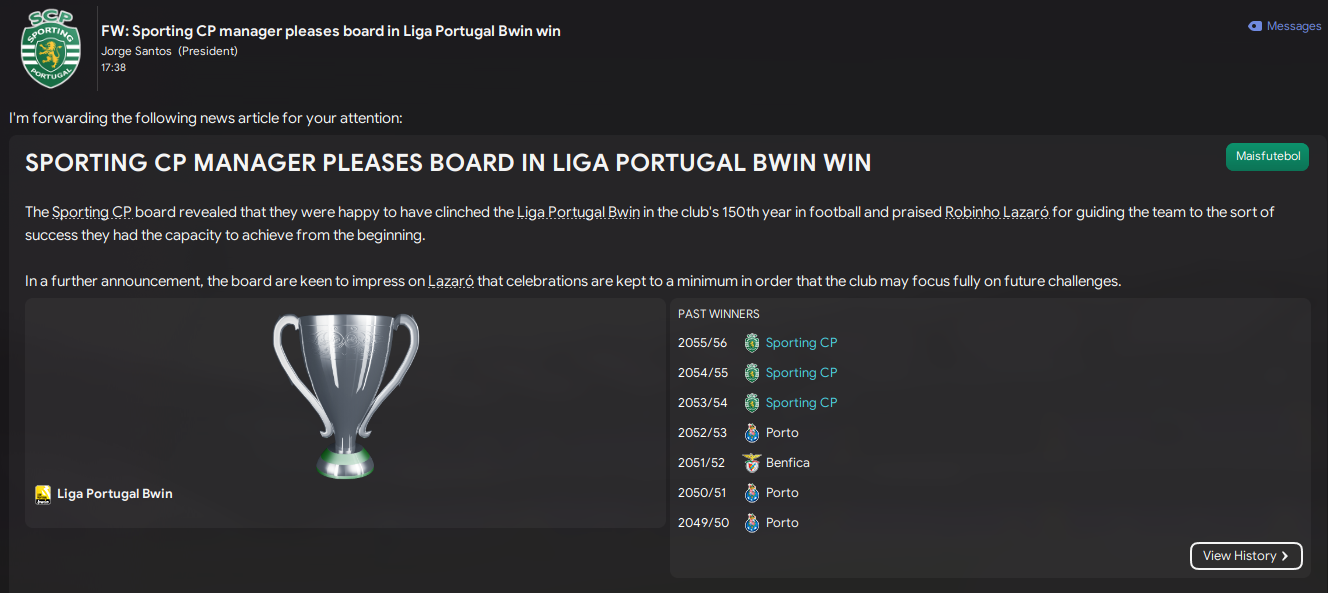Viewport: 1328px width, 593px height.
Task: Open the View History button
Action: 1246,556
